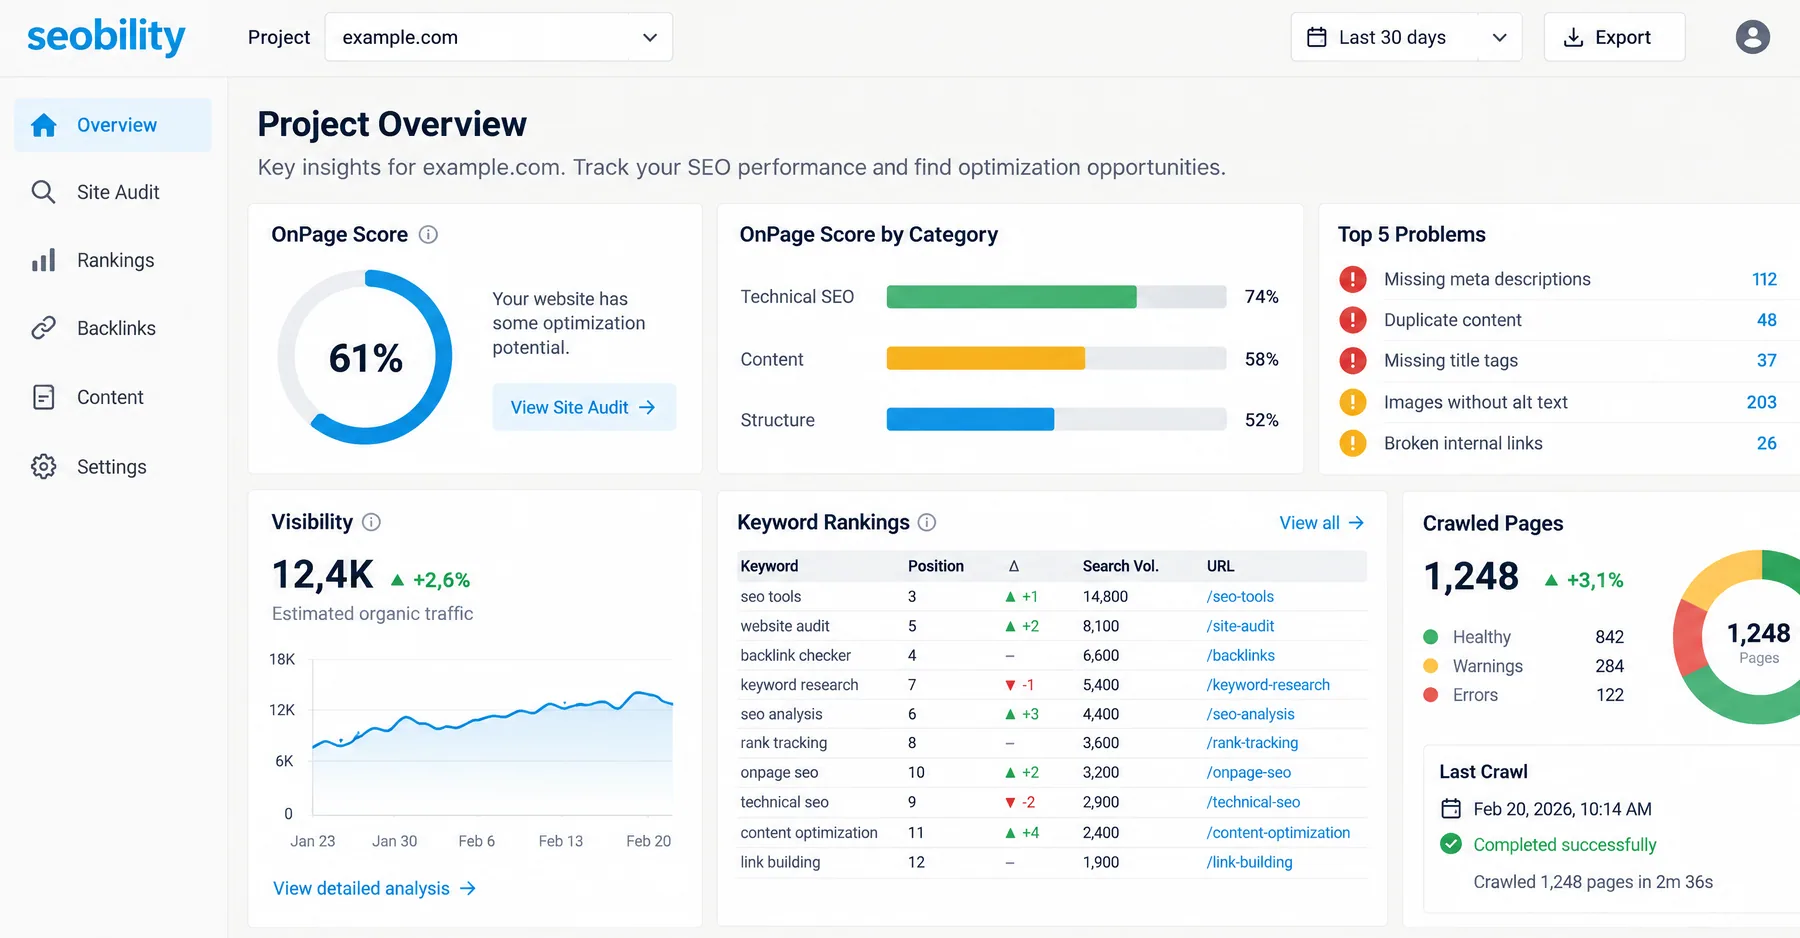Click the Export button
The height and width of the screenshot is (938, 1800).
point(1614,37)
